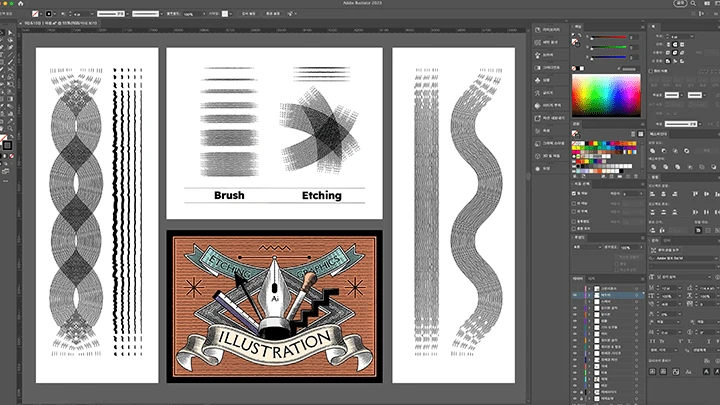Click the None color mode icon under Fill/Stroke
The height and width of the screenshot is (405, 720).
[x=12, y=156]
